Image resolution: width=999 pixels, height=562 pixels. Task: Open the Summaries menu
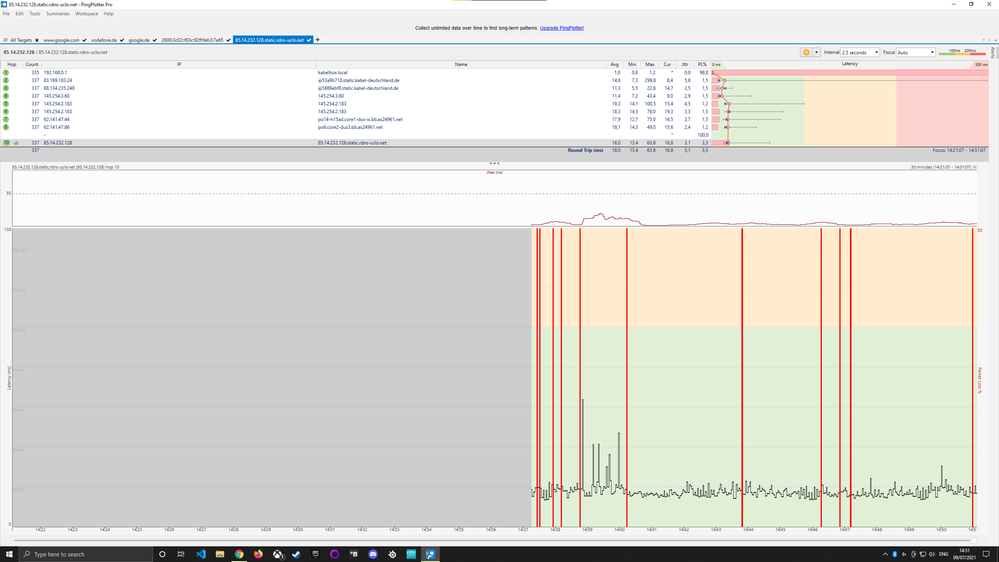pyautogui.click(x=57, y=14)
